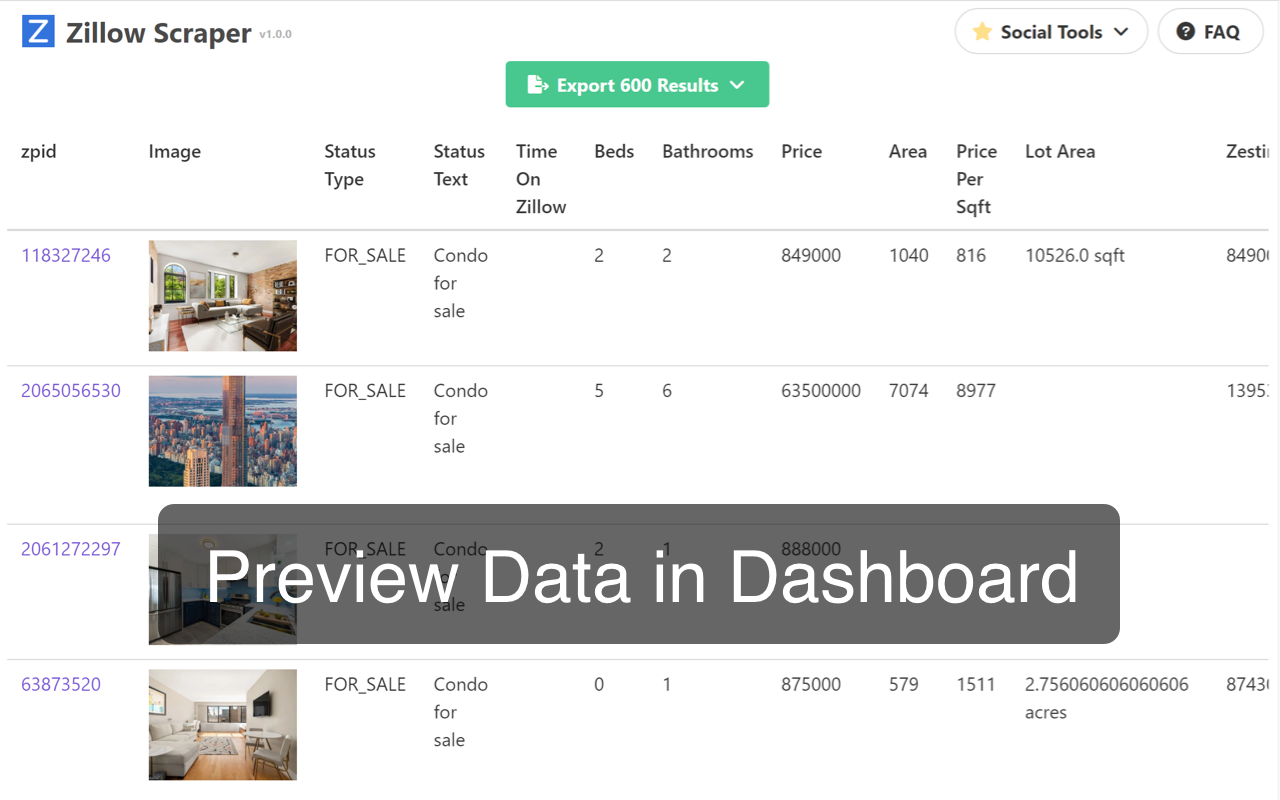The image size is (1280, 800).
Task: Select price cell 63500000
Action: tap(821, 390)
